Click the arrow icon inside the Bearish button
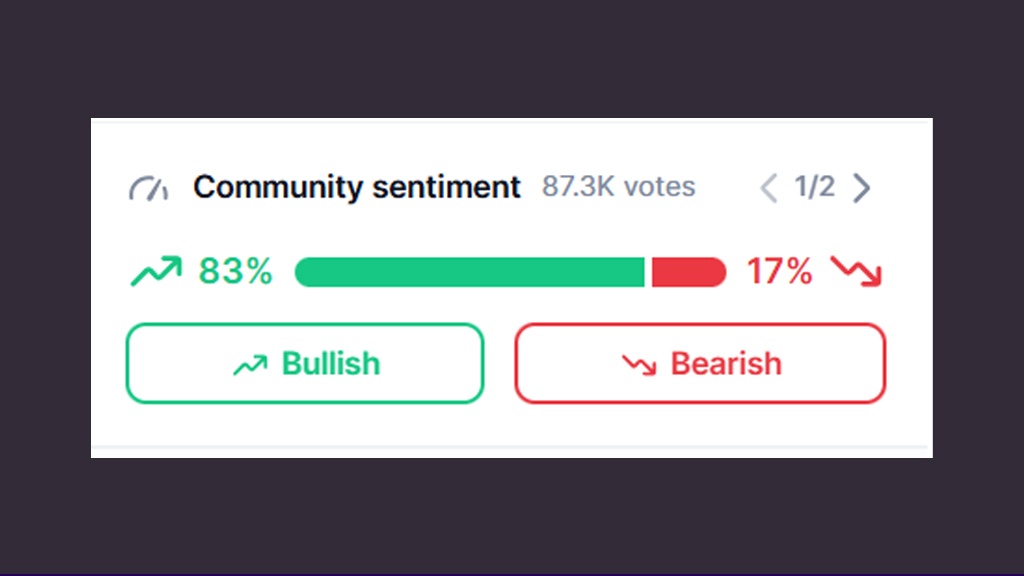The image size is (1024, 576). (639, 365)
